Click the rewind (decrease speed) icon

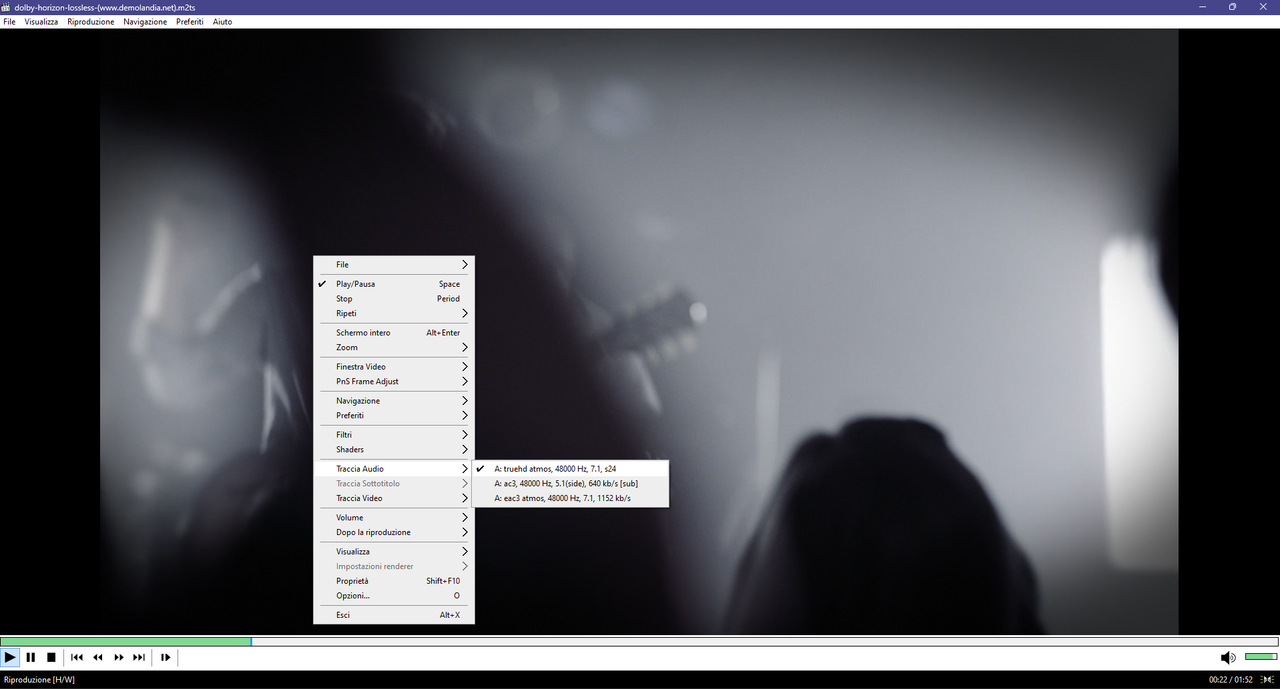(98, 657)
